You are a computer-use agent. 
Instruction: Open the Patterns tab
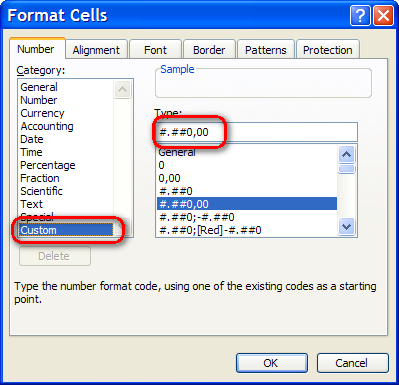pos(266,50)
